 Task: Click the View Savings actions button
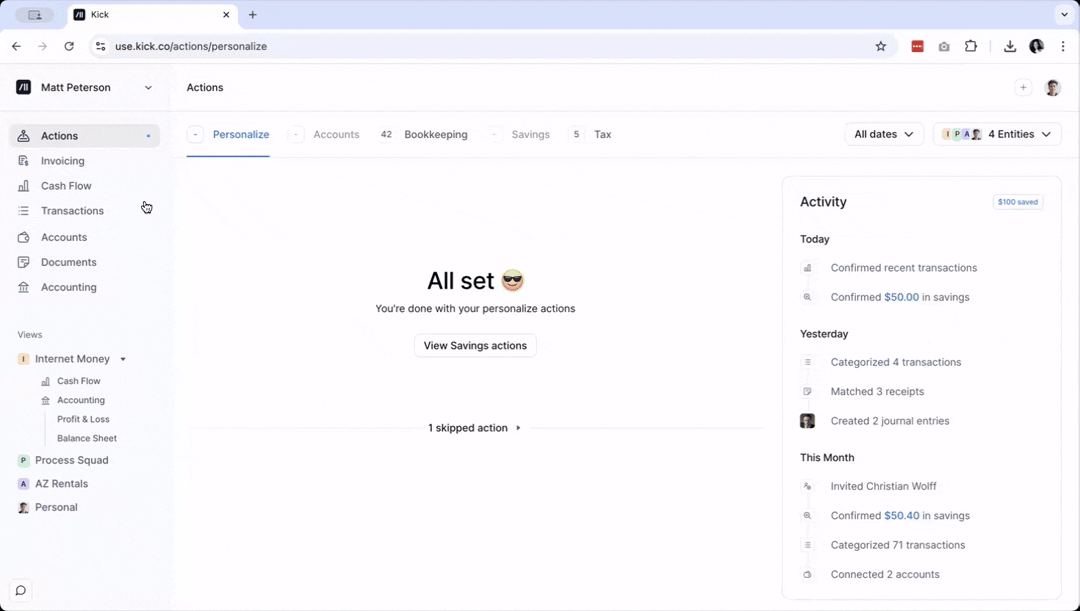(475, 345)
